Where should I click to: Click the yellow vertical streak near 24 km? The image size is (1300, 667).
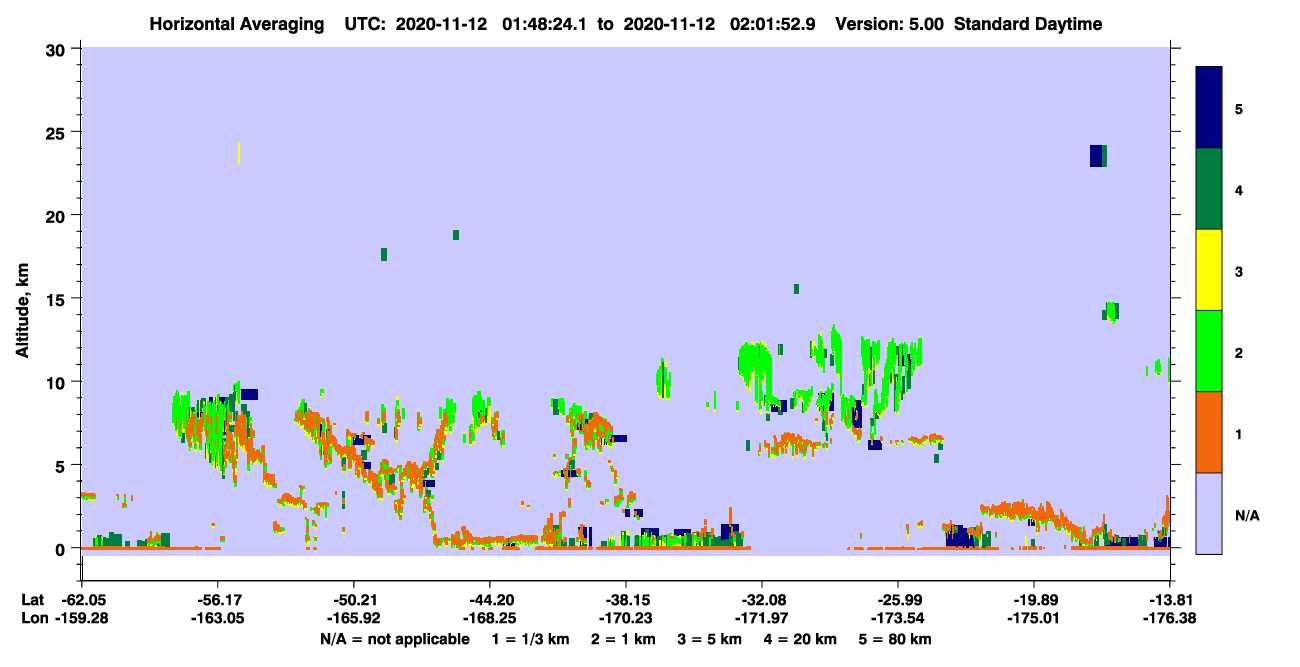click(239, 152)
